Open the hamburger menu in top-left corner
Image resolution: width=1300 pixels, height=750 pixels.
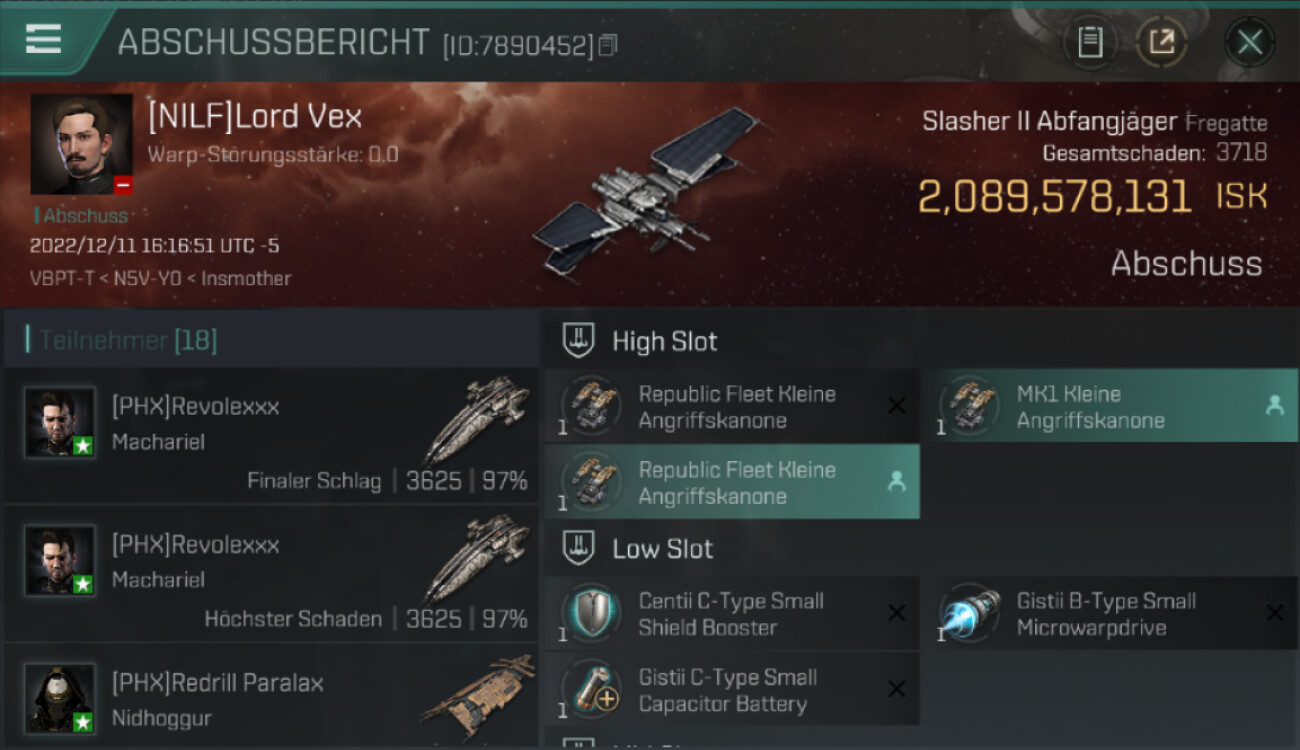pyautogui.click(x=43, y=39)
